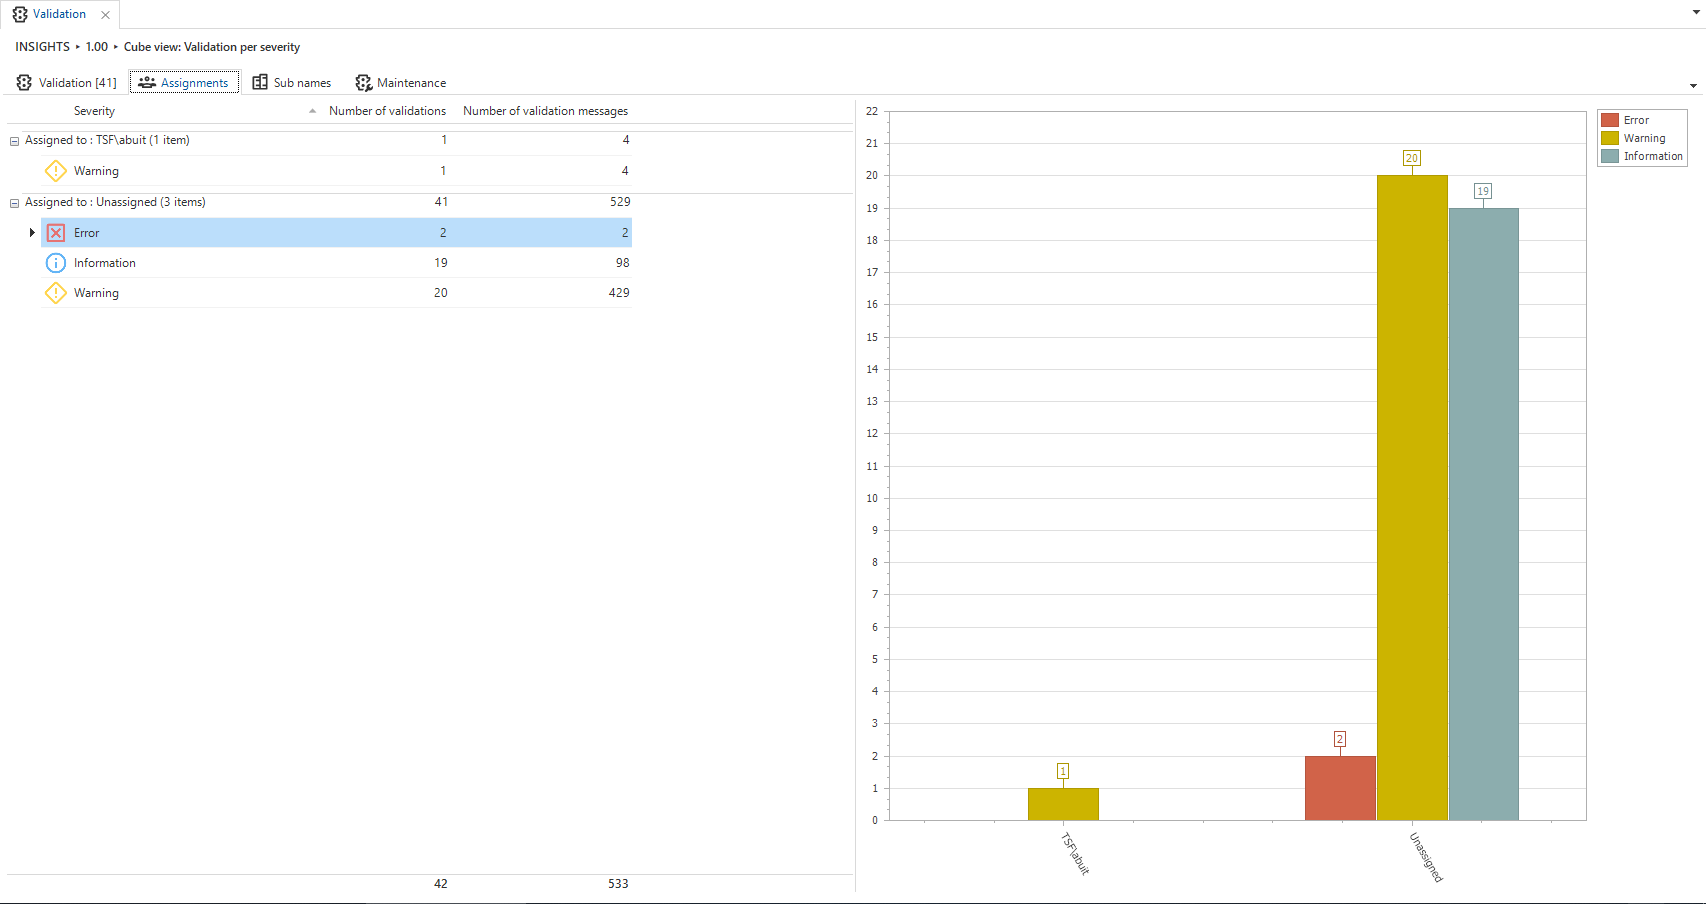Click the Information severity blue icon

click(56, 263)
